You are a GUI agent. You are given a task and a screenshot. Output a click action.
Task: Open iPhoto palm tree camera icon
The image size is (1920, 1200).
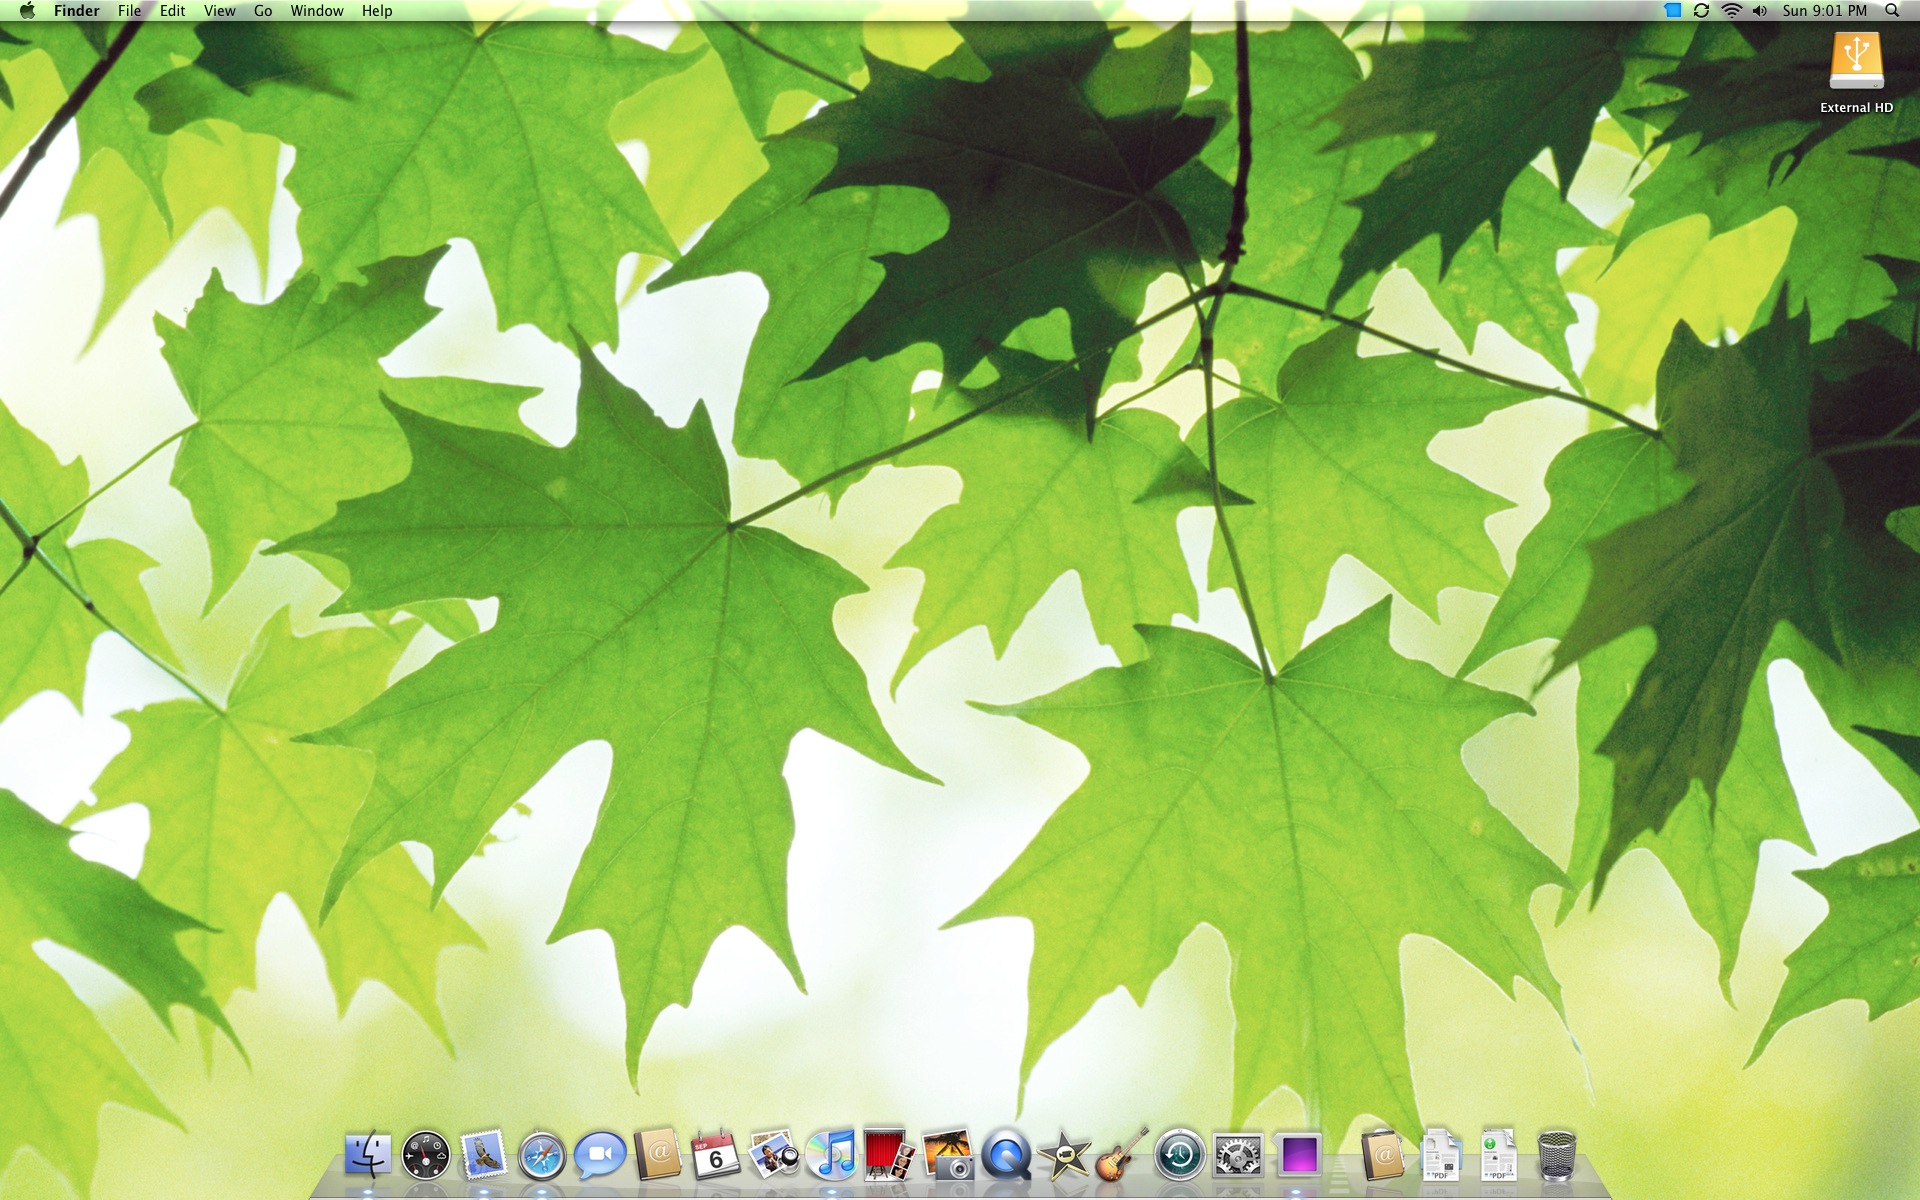(948, 1155)
